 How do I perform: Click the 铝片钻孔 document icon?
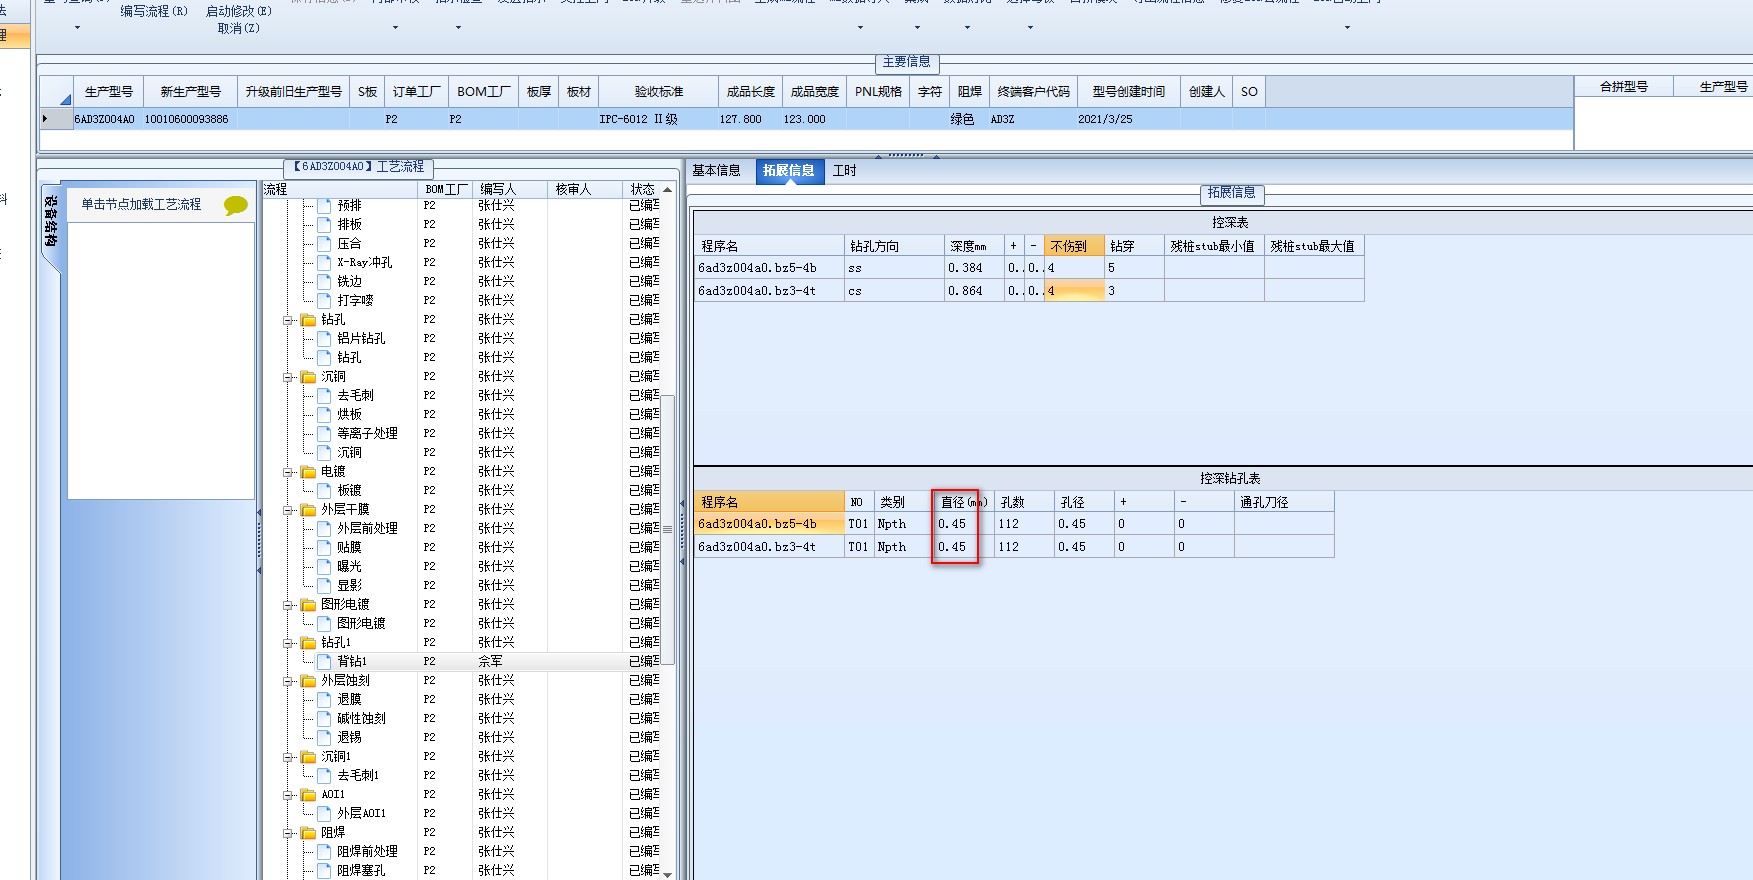(324, 338)
